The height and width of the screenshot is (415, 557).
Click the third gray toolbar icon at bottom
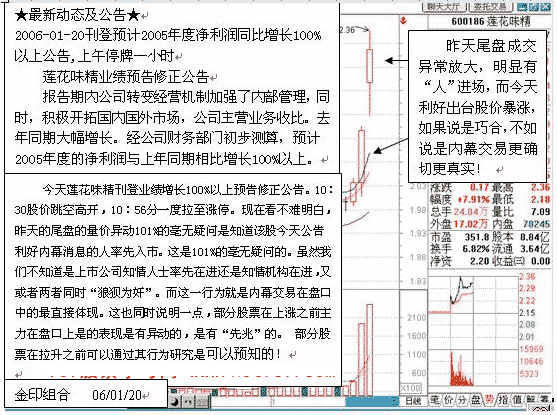coord(202,401)
